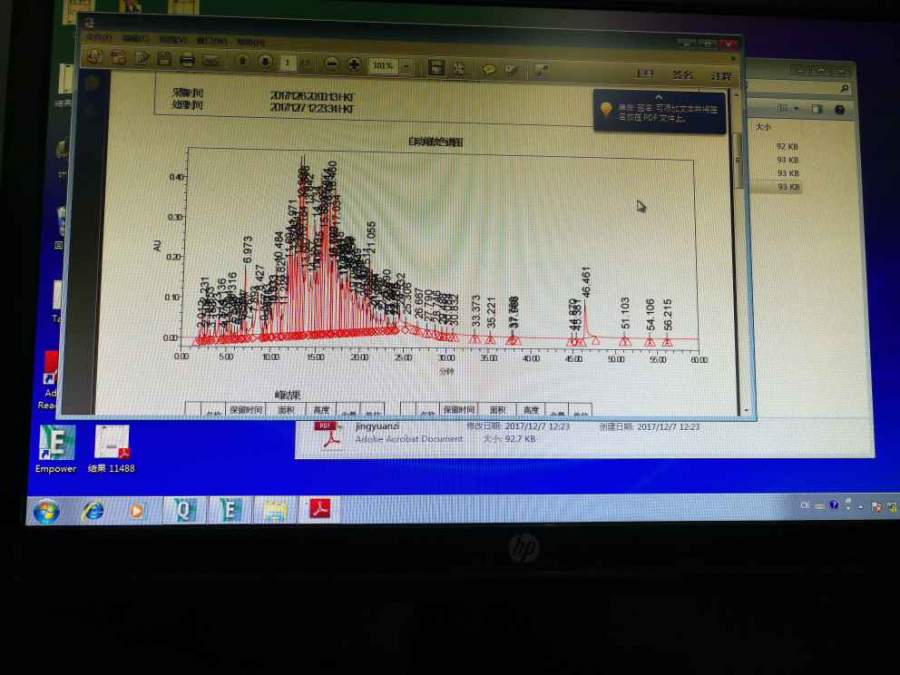Open the Windows Start menu orb
The width and height of the screenshot is (900, 675).
point(46,510)
